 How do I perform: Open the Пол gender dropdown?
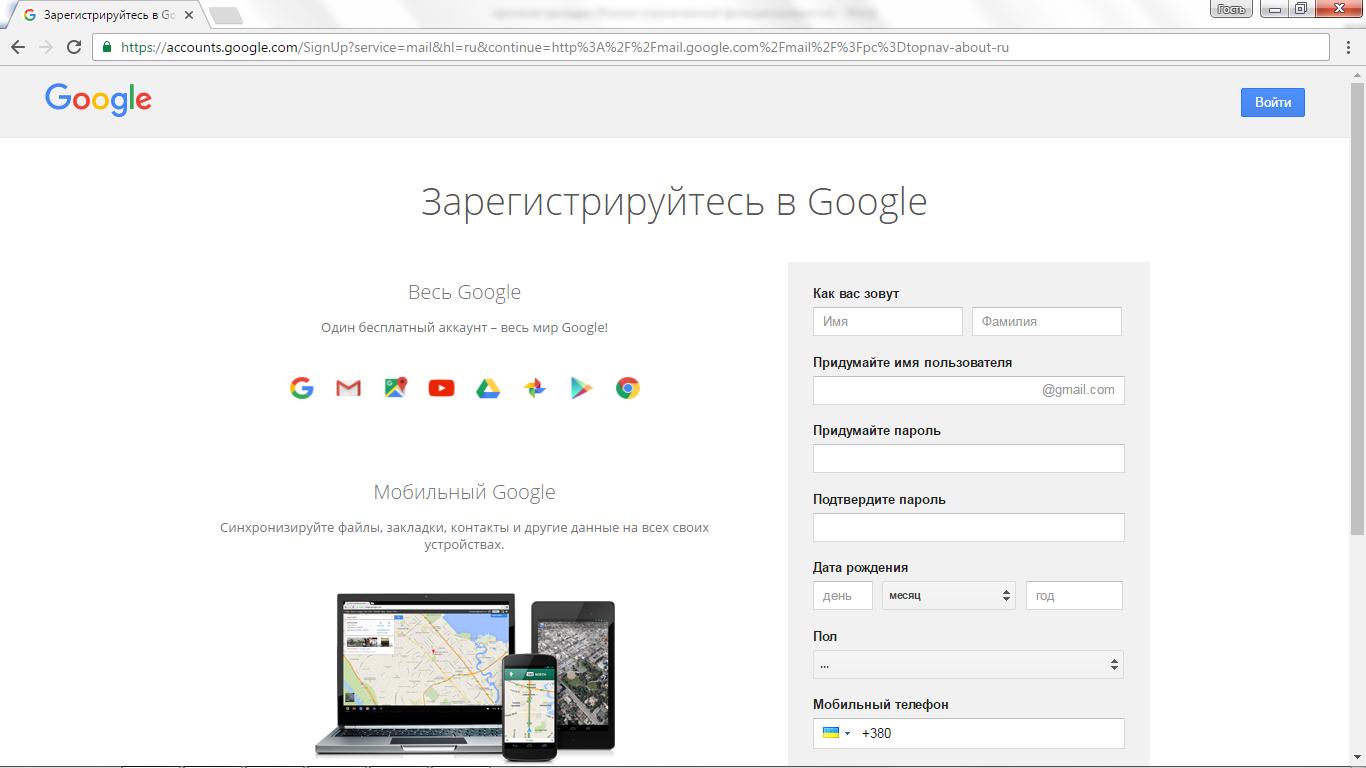pos(968,664)
